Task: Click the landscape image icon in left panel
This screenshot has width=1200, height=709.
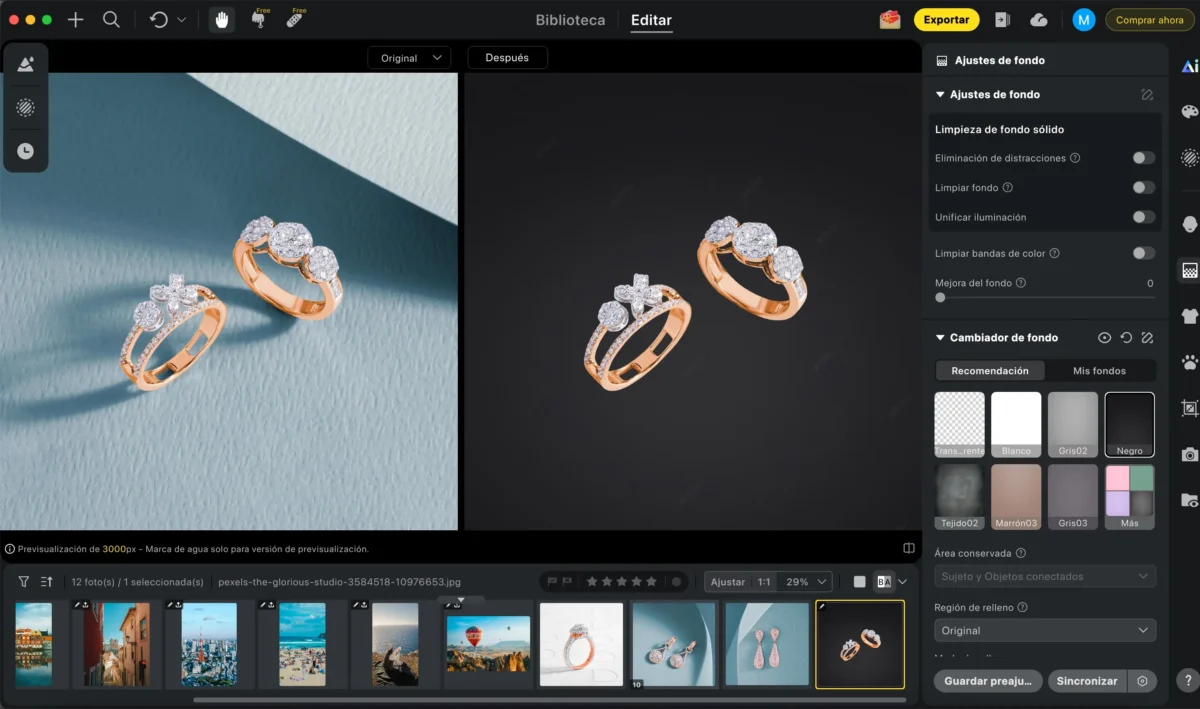Action: pyautogui.click(x=26, y=65)
